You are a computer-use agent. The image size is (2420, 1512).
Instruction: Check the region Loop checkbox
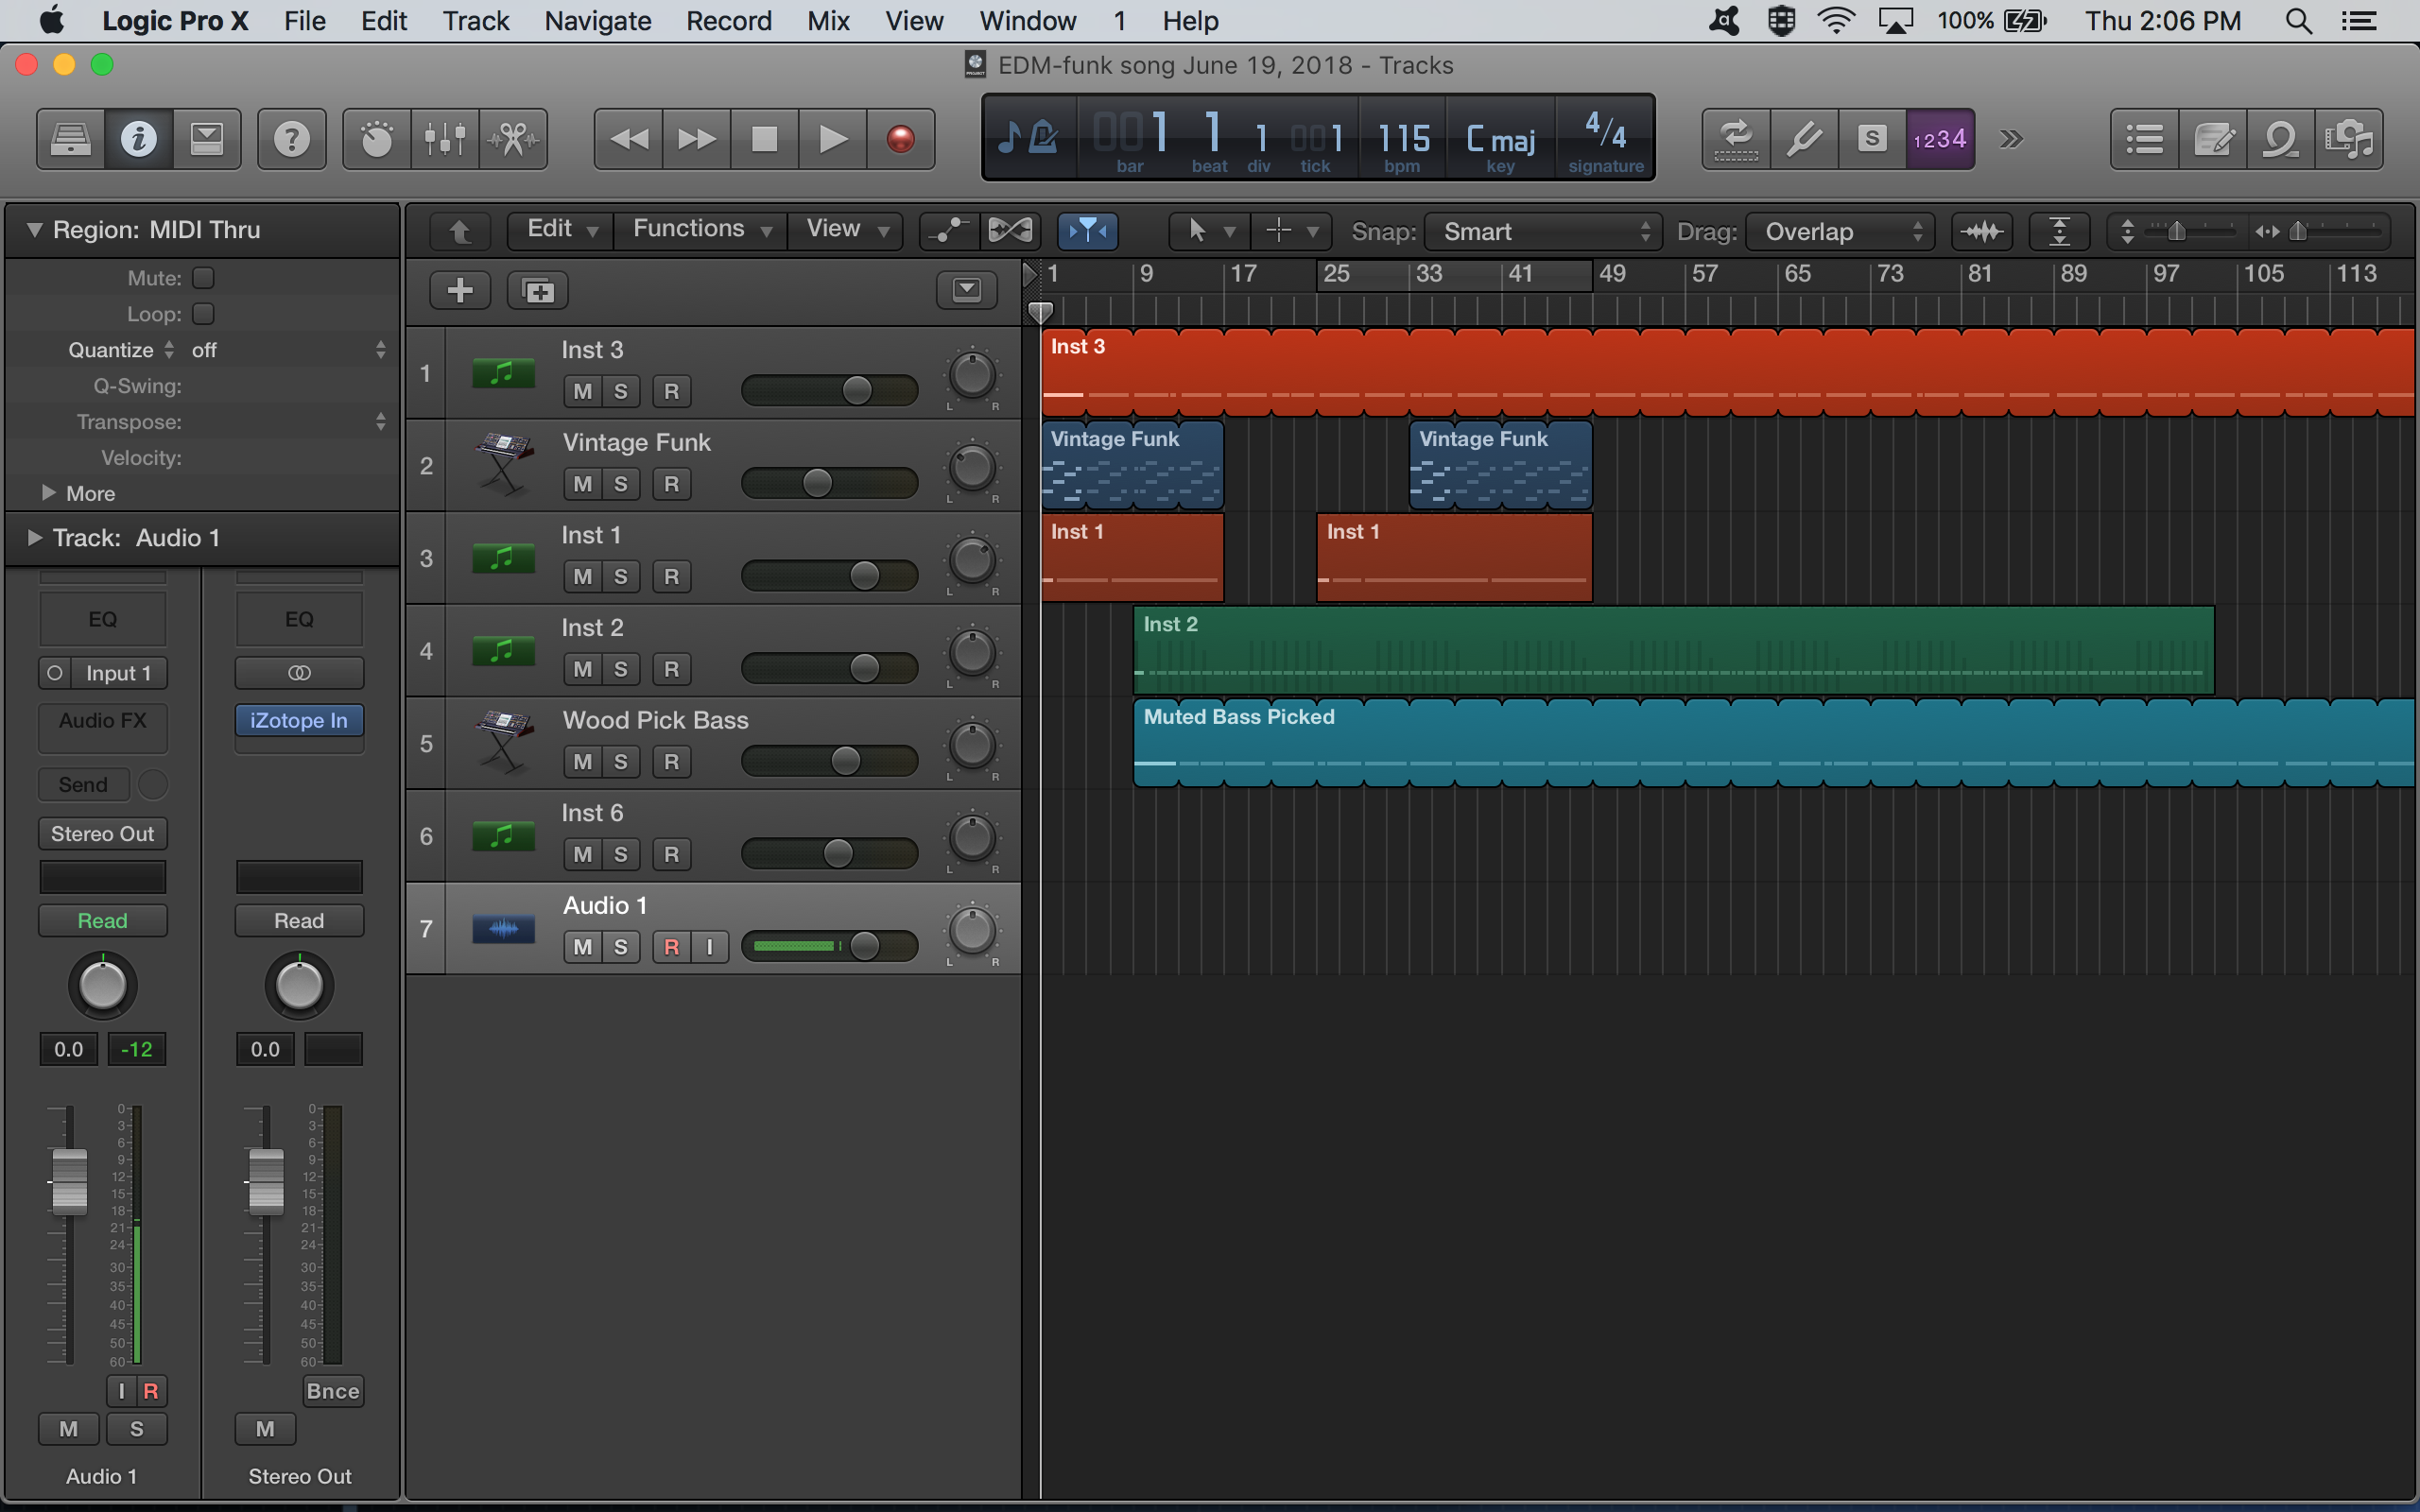(203, 314)
